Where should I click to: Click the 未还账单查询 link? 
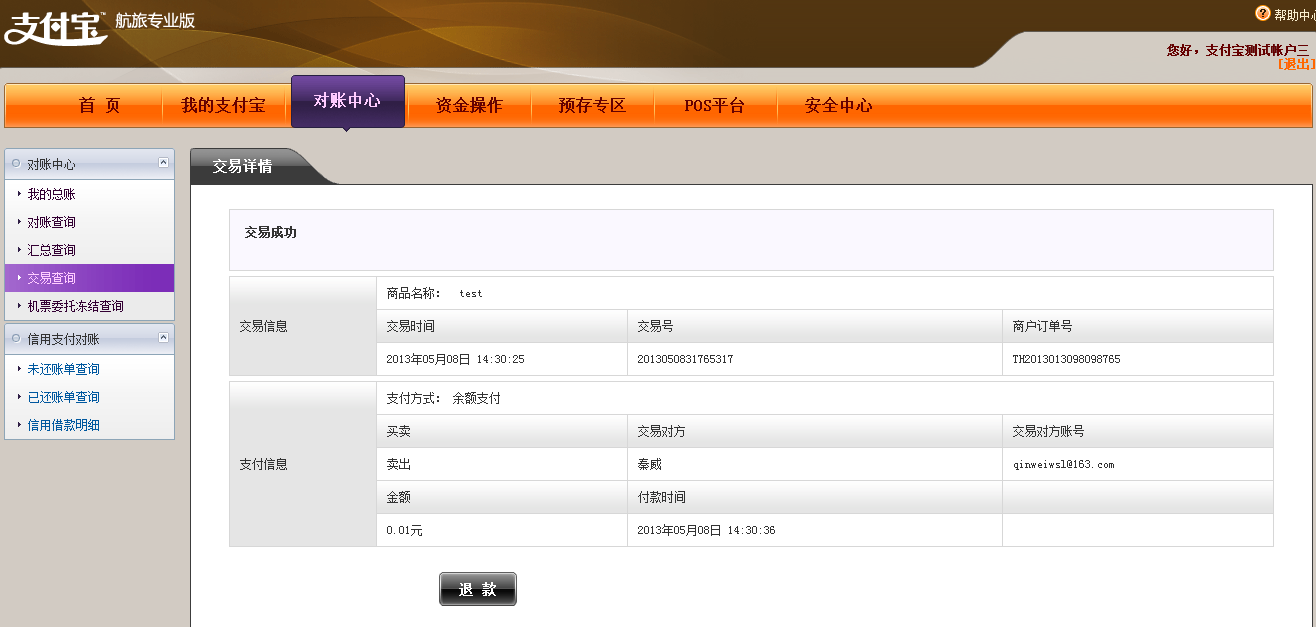point(63,369)
